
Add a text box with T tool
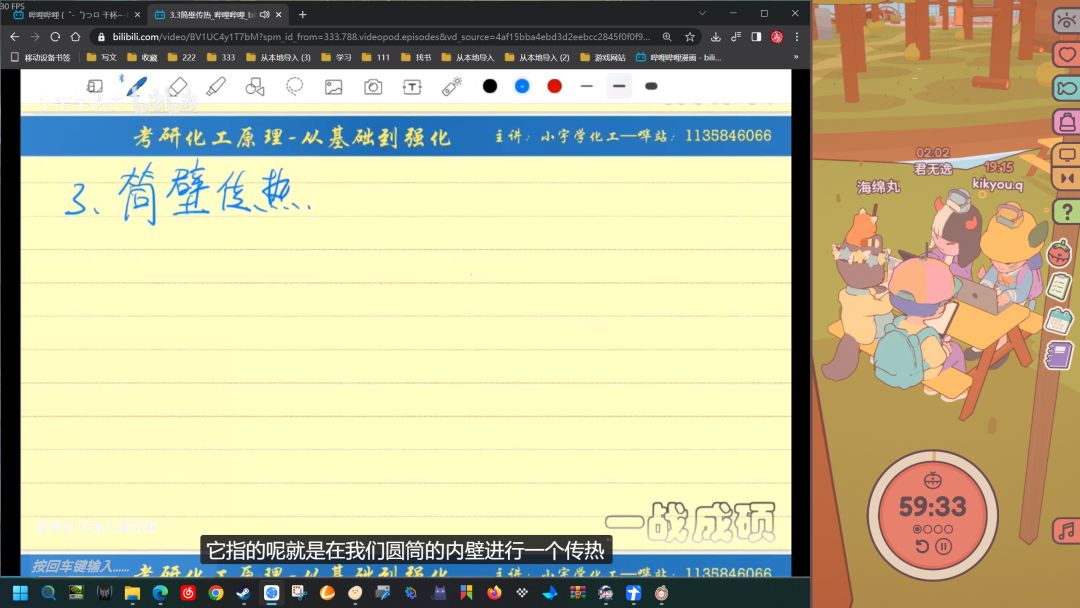[412, 87]
